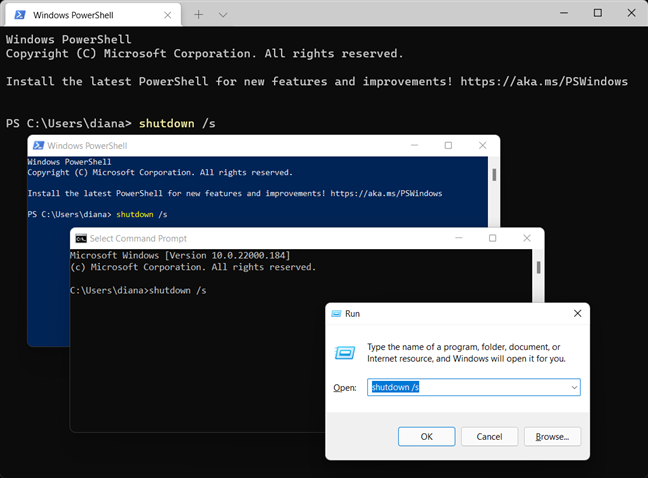Open a new Windows Terminal tab with plus

[x=198, y=15]
